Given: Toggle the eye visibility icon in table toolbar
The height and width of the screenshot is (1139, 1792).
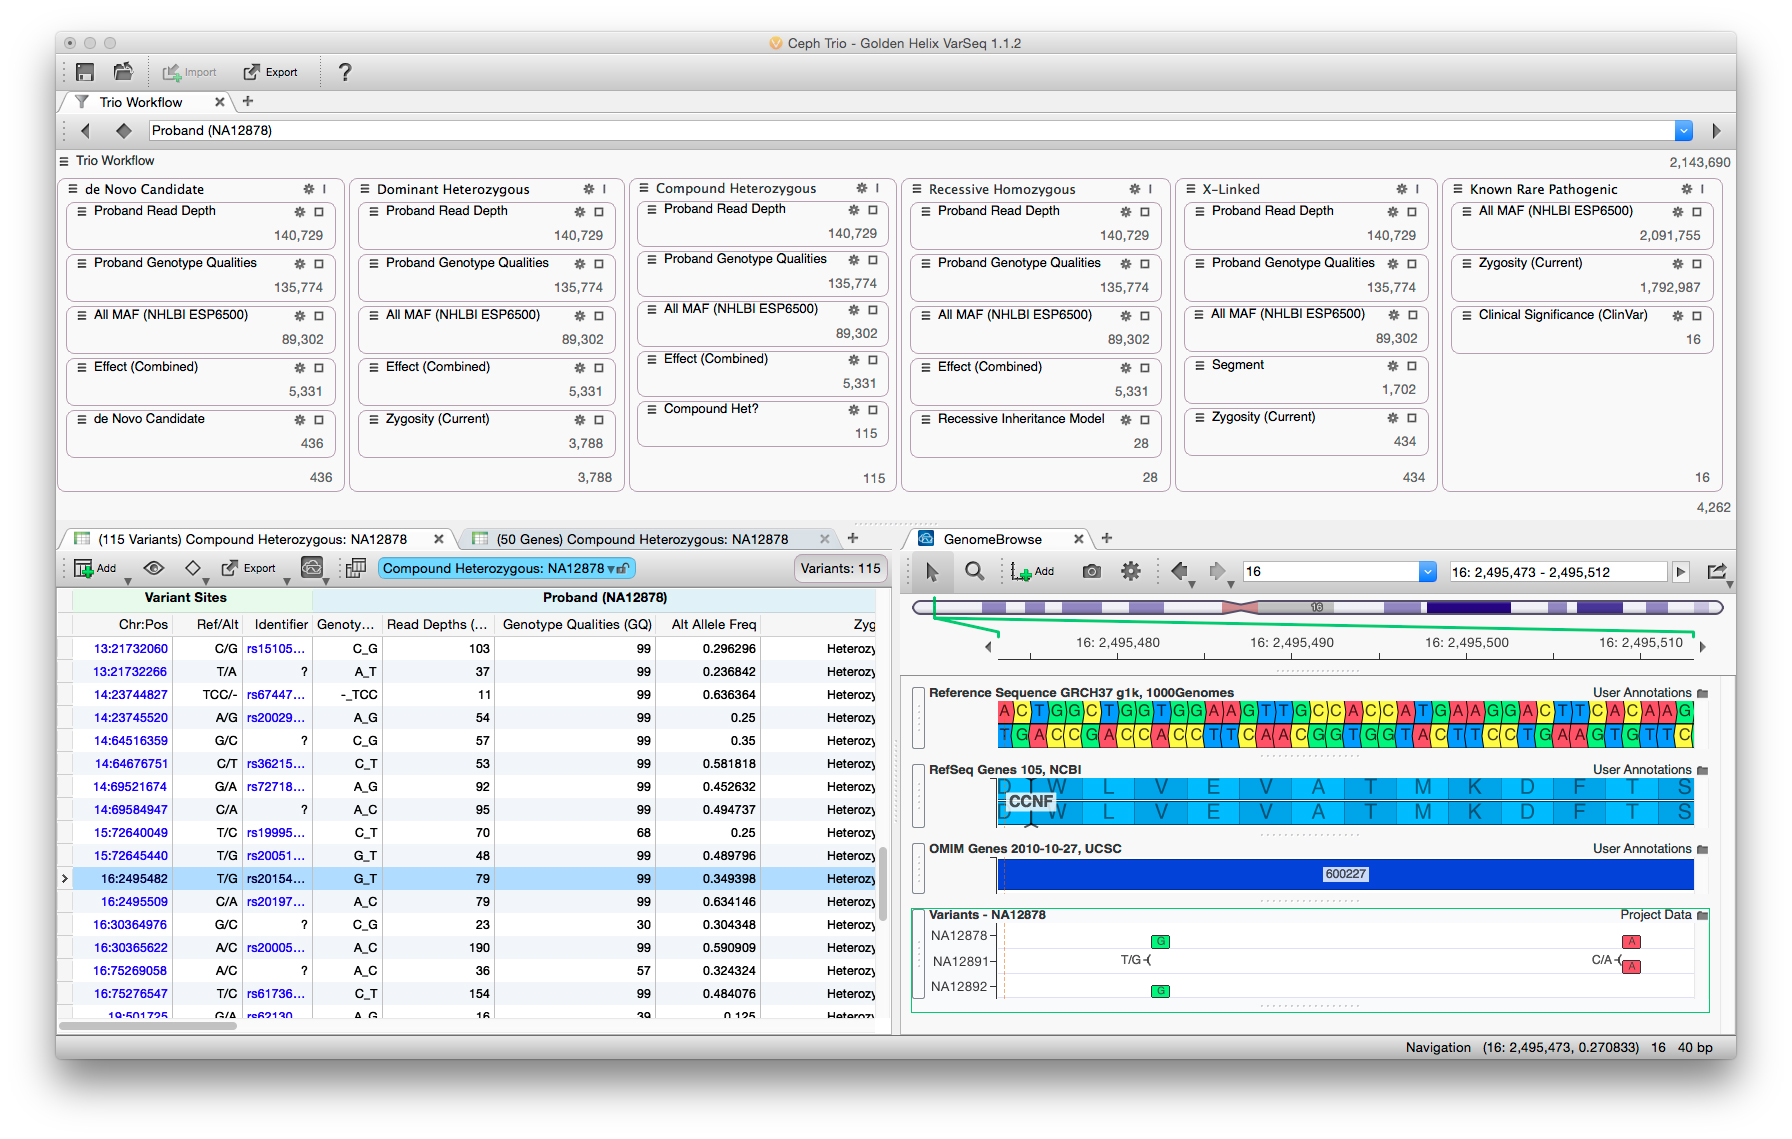Looking at the screenshot, I should (153, 568).
